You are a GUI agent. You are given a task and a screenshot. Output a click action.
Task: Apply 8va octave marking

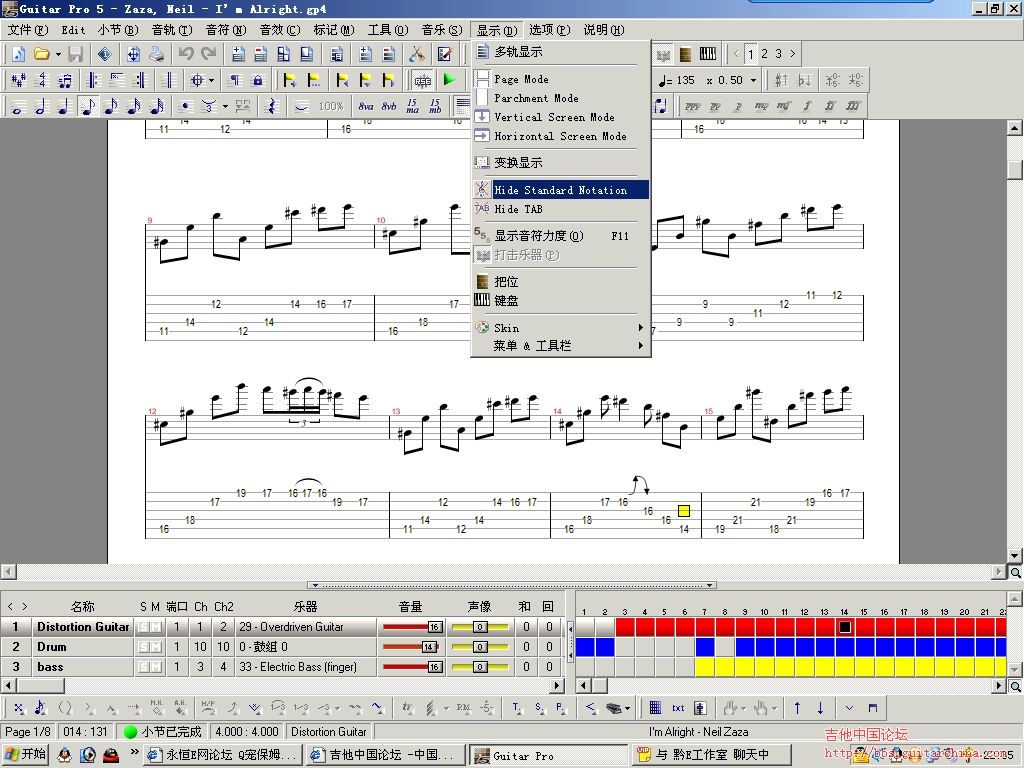[366, 106]
